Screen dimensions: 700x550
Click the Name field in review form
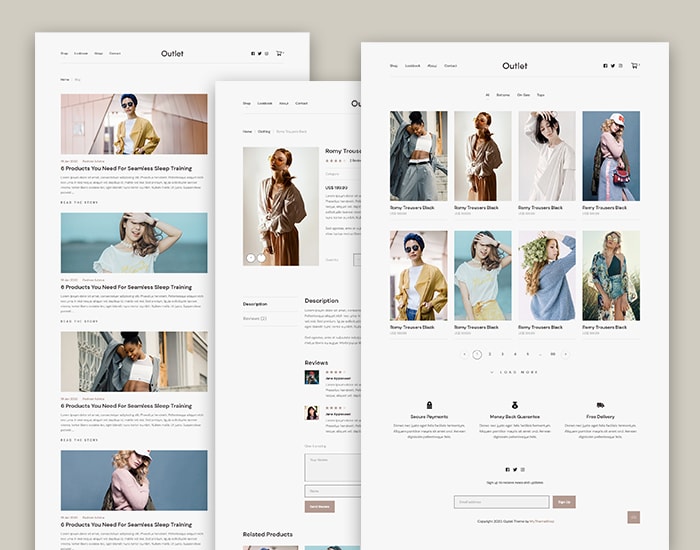point(333,491)
